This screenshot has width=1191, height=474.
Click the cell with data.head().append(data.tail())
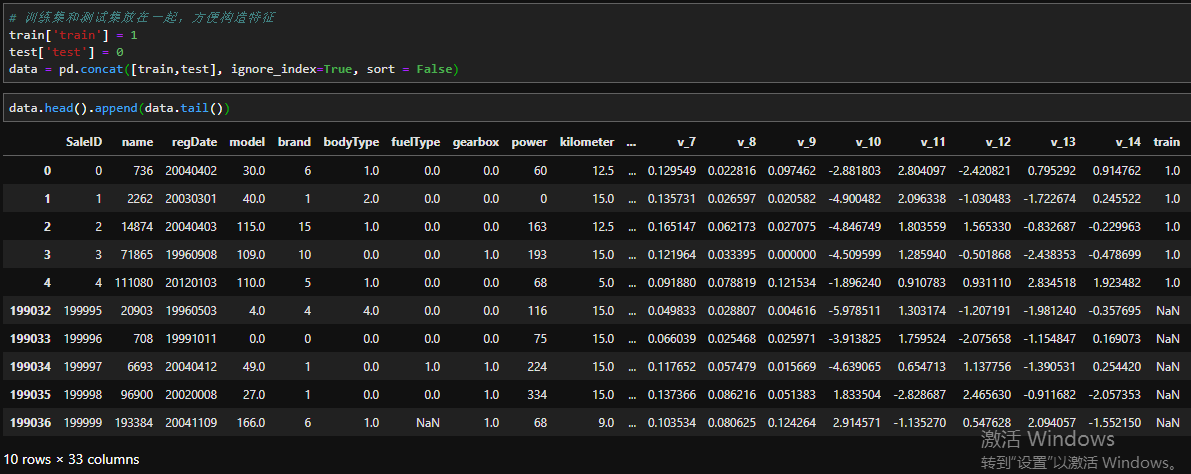596,109
